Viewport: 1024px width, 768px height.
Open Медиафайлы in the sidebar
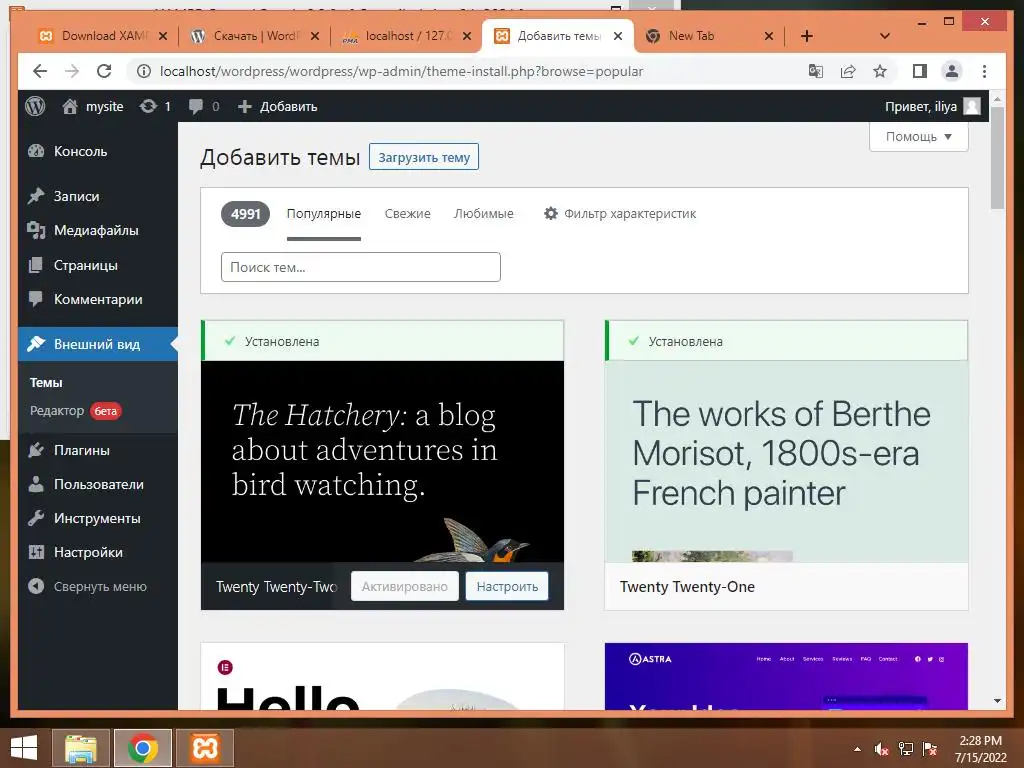pos(98,231)
